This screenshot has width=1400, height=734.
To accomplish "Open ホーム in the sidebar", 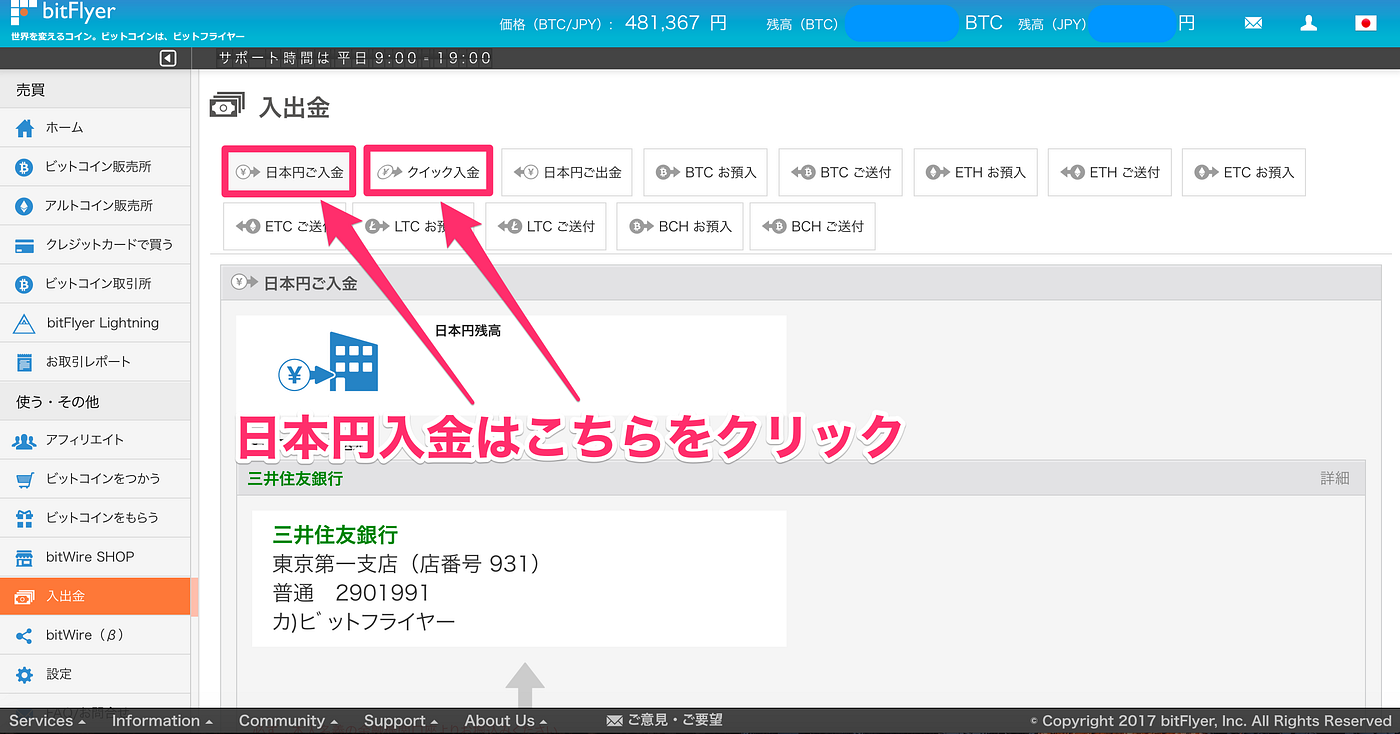I will 95,128.
